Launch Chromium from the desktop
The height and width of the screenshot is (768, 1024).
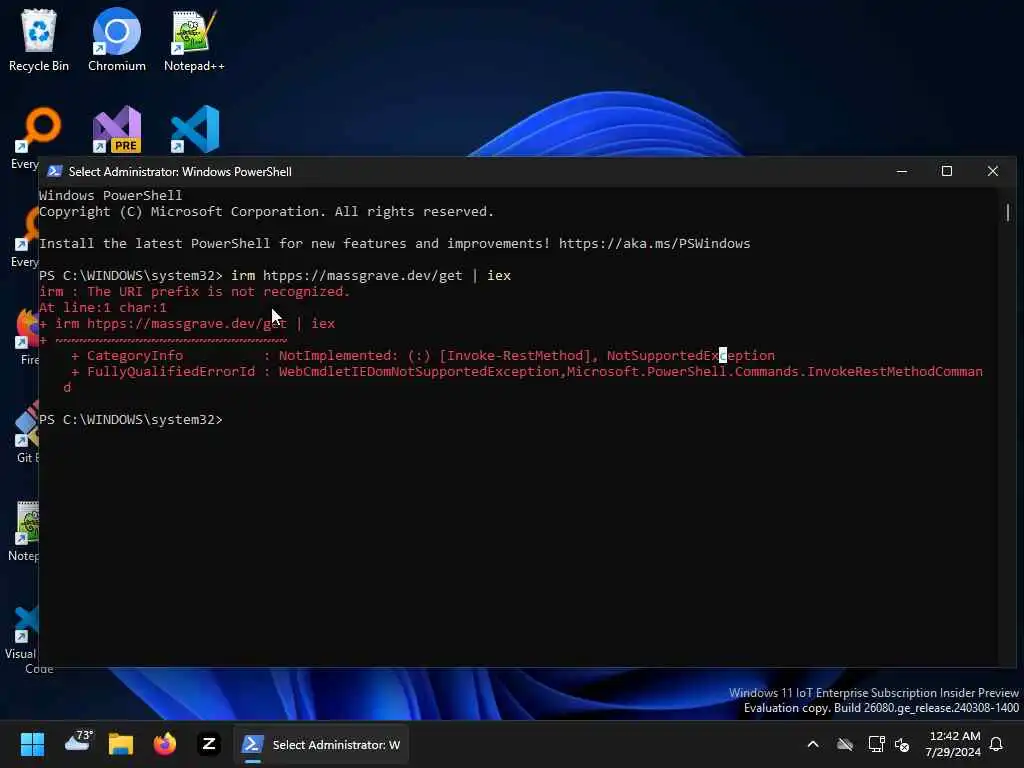117,39
